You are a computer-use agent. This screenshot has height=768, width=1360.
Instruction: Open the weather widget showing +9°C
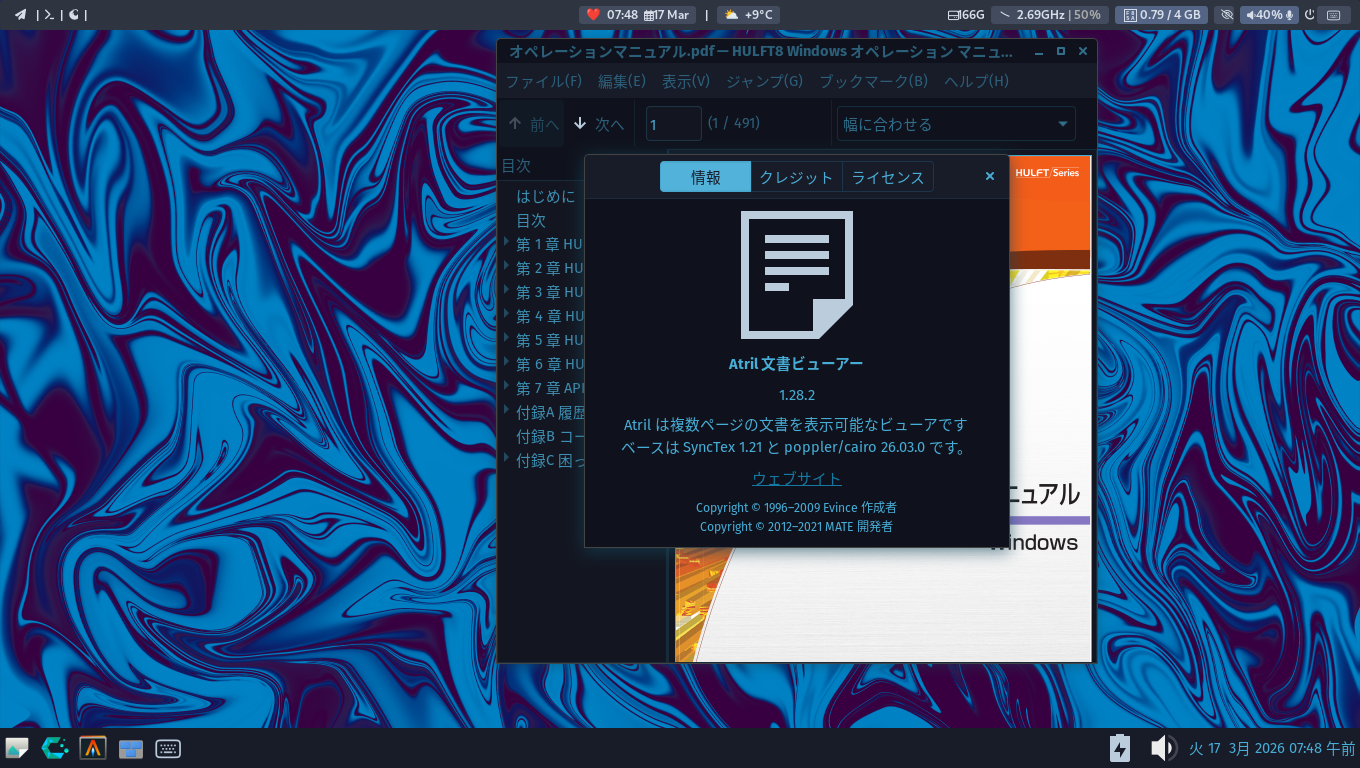click(749, 15)
